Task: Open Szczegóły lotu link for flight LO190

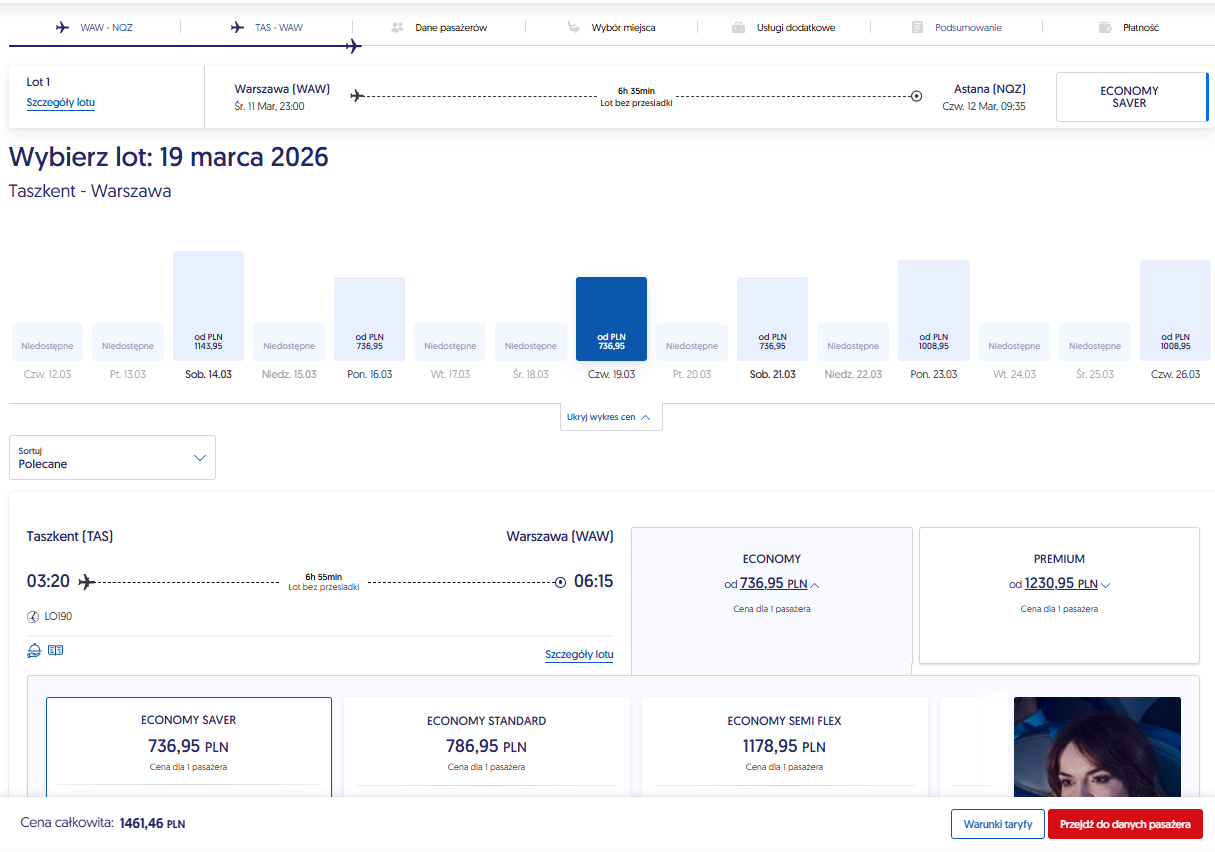Action: point(579,655)
